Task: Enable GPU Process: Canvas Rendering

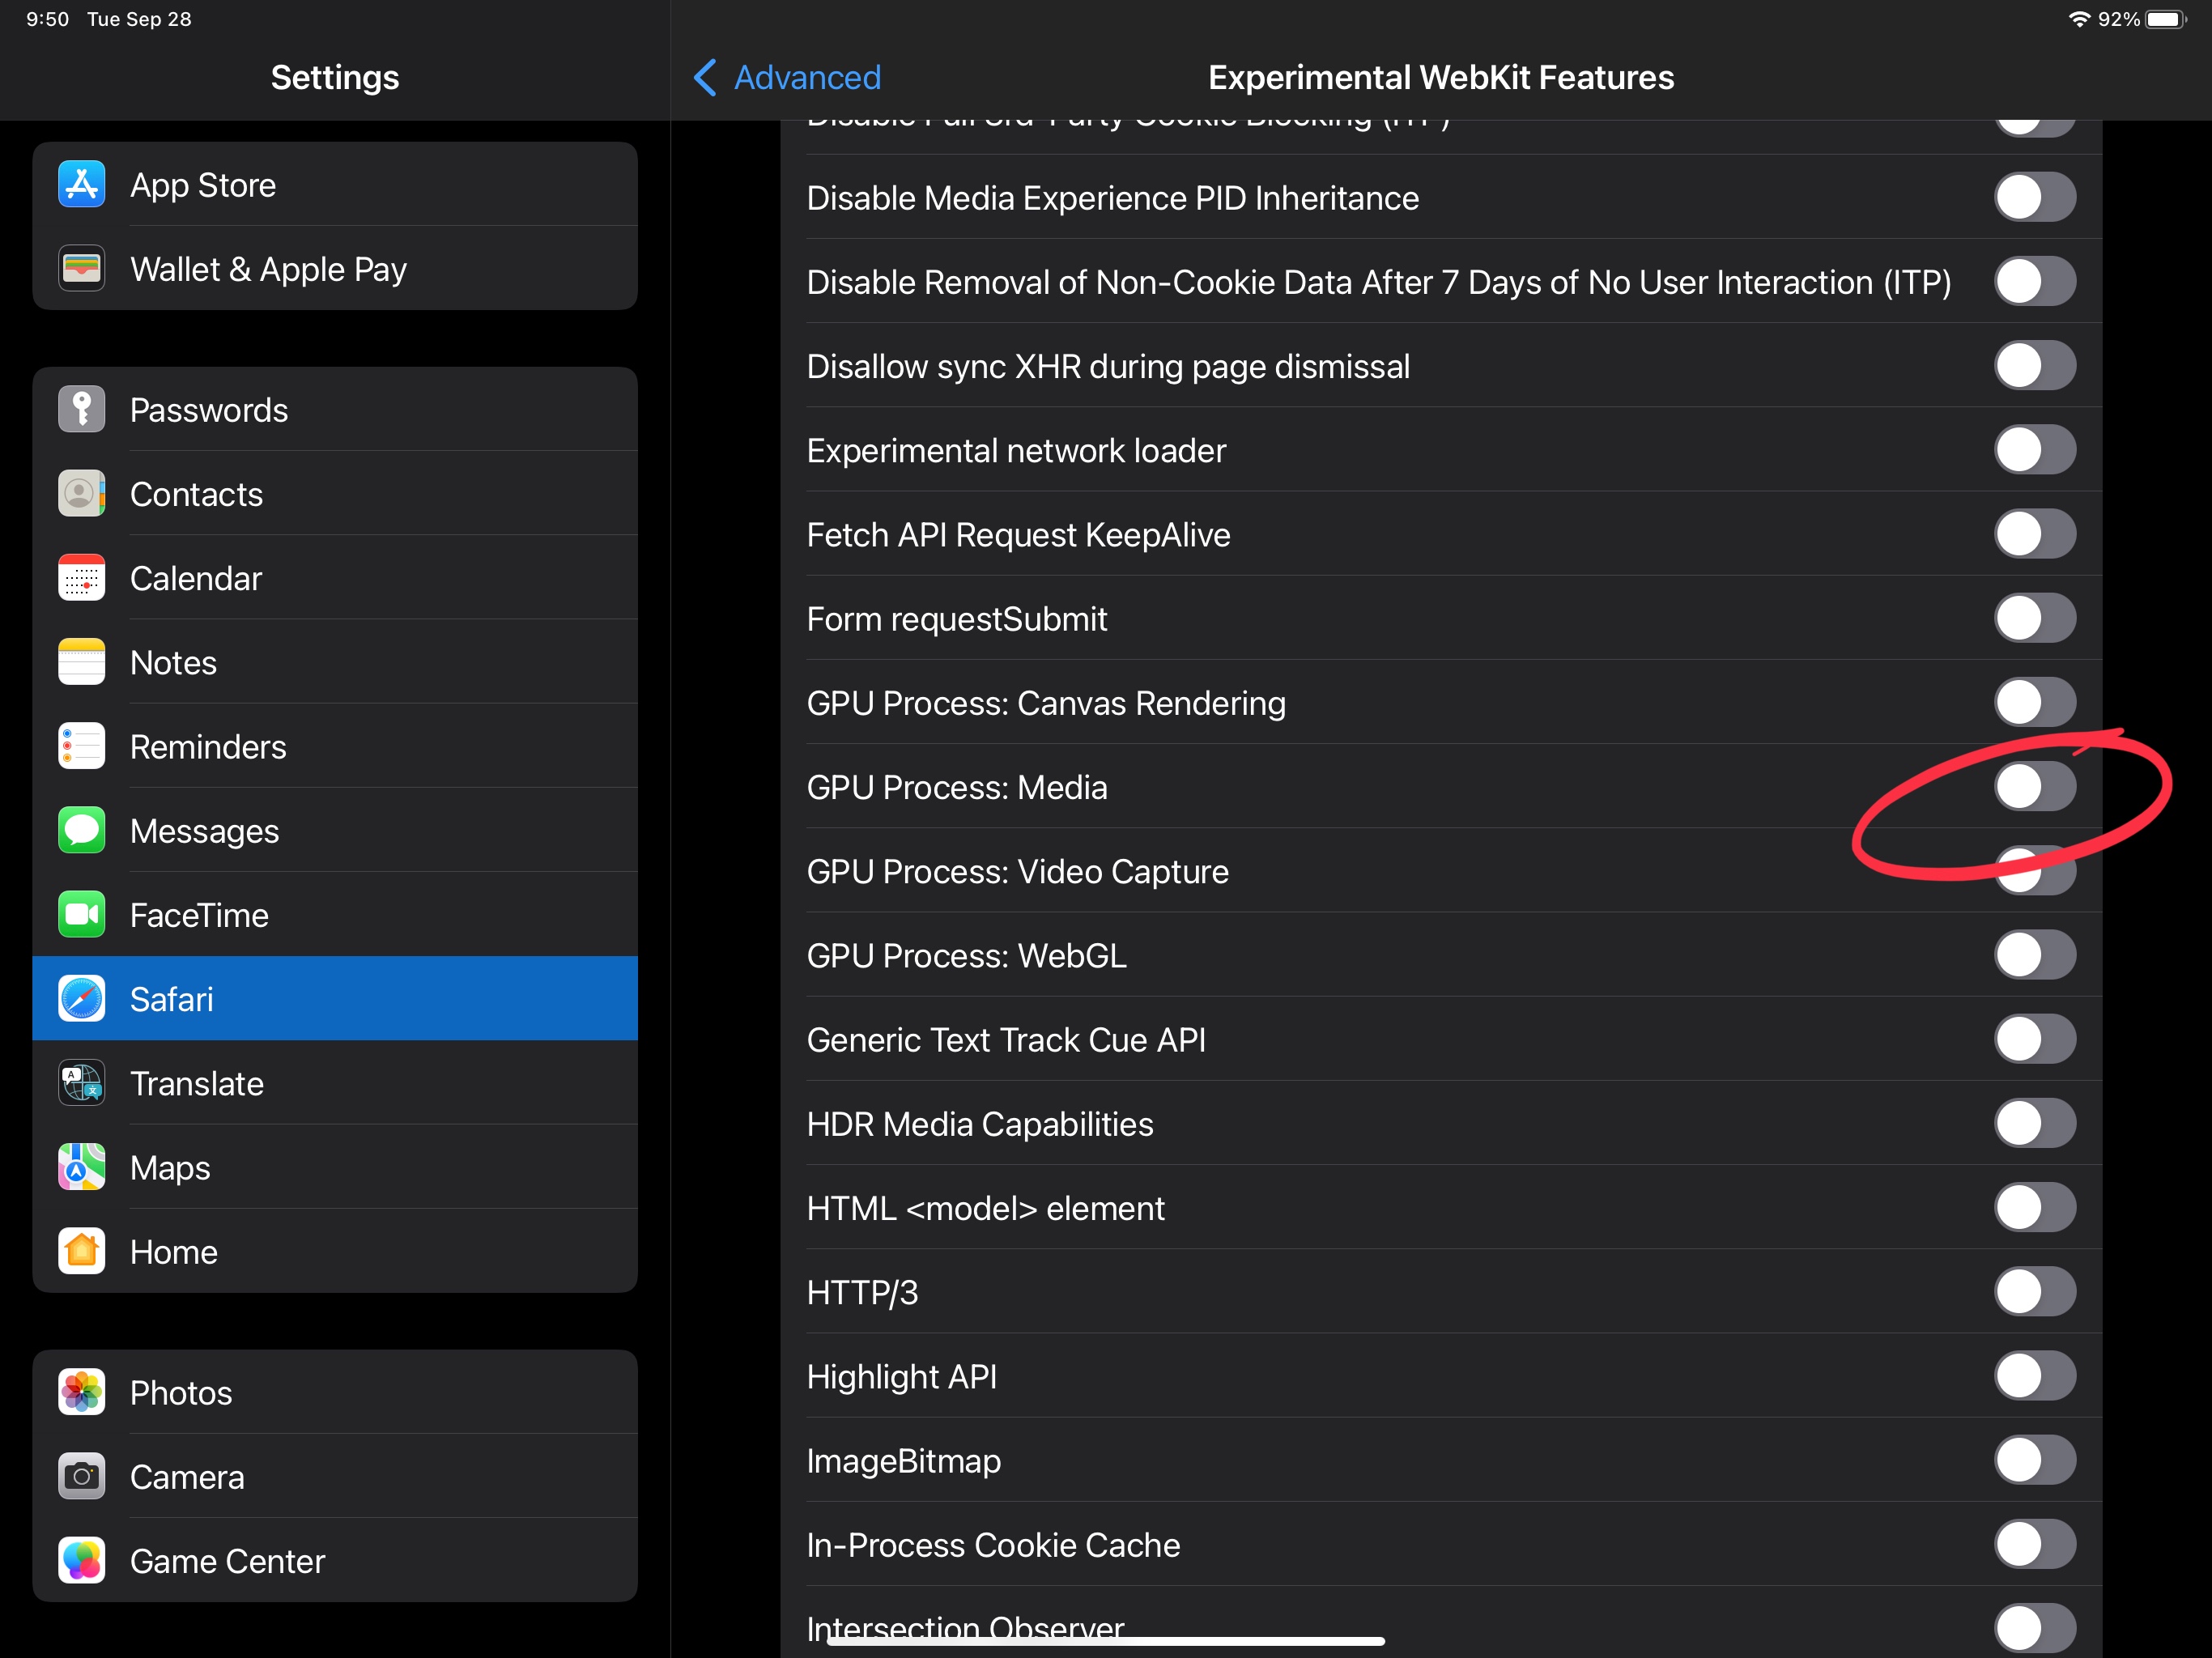Action: pos(2035,702)
